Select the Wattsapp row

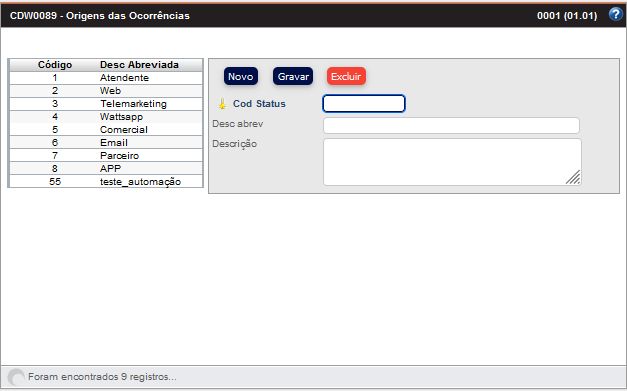[x=106, y=117]
